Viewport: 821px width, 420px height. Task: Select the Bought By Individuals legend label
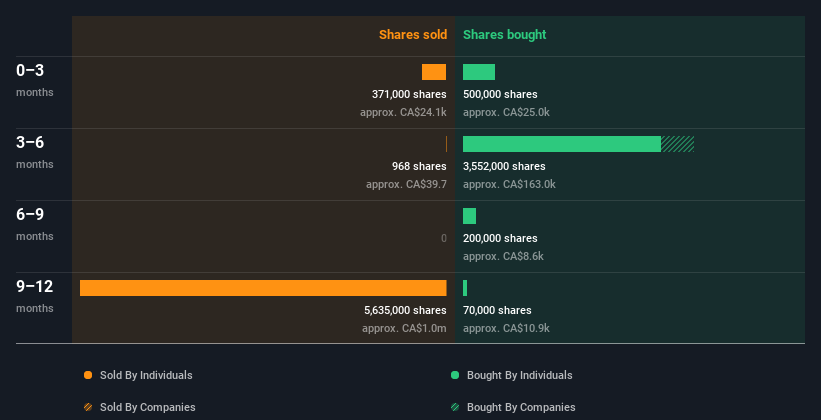(519, 375)
